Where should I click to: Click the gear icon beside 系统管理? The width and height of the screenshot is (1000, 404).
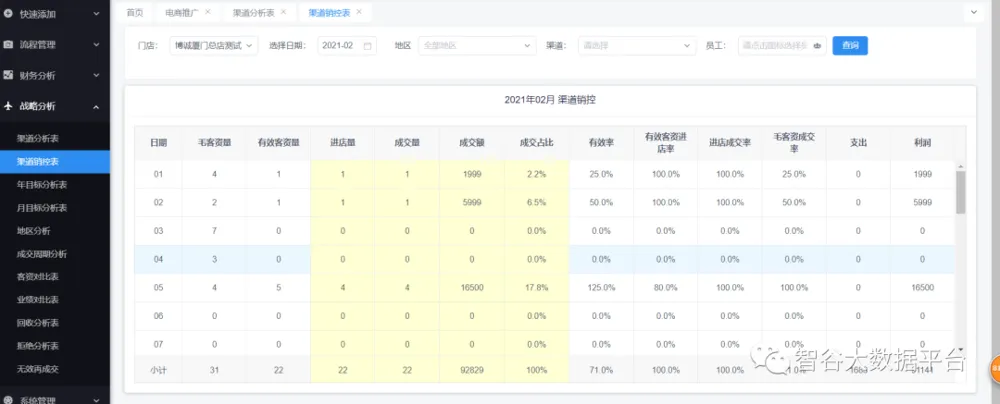(x=9, y=399)
